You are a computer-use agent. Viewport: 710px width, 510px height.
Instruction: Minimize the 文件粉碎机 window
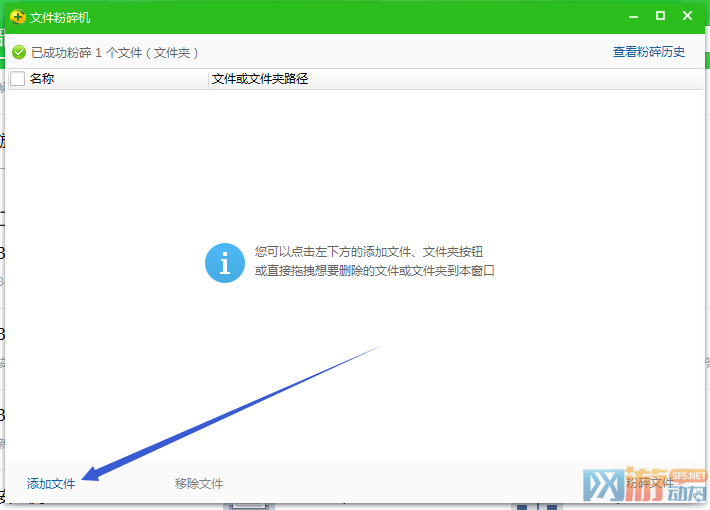[x=633, y=16]
